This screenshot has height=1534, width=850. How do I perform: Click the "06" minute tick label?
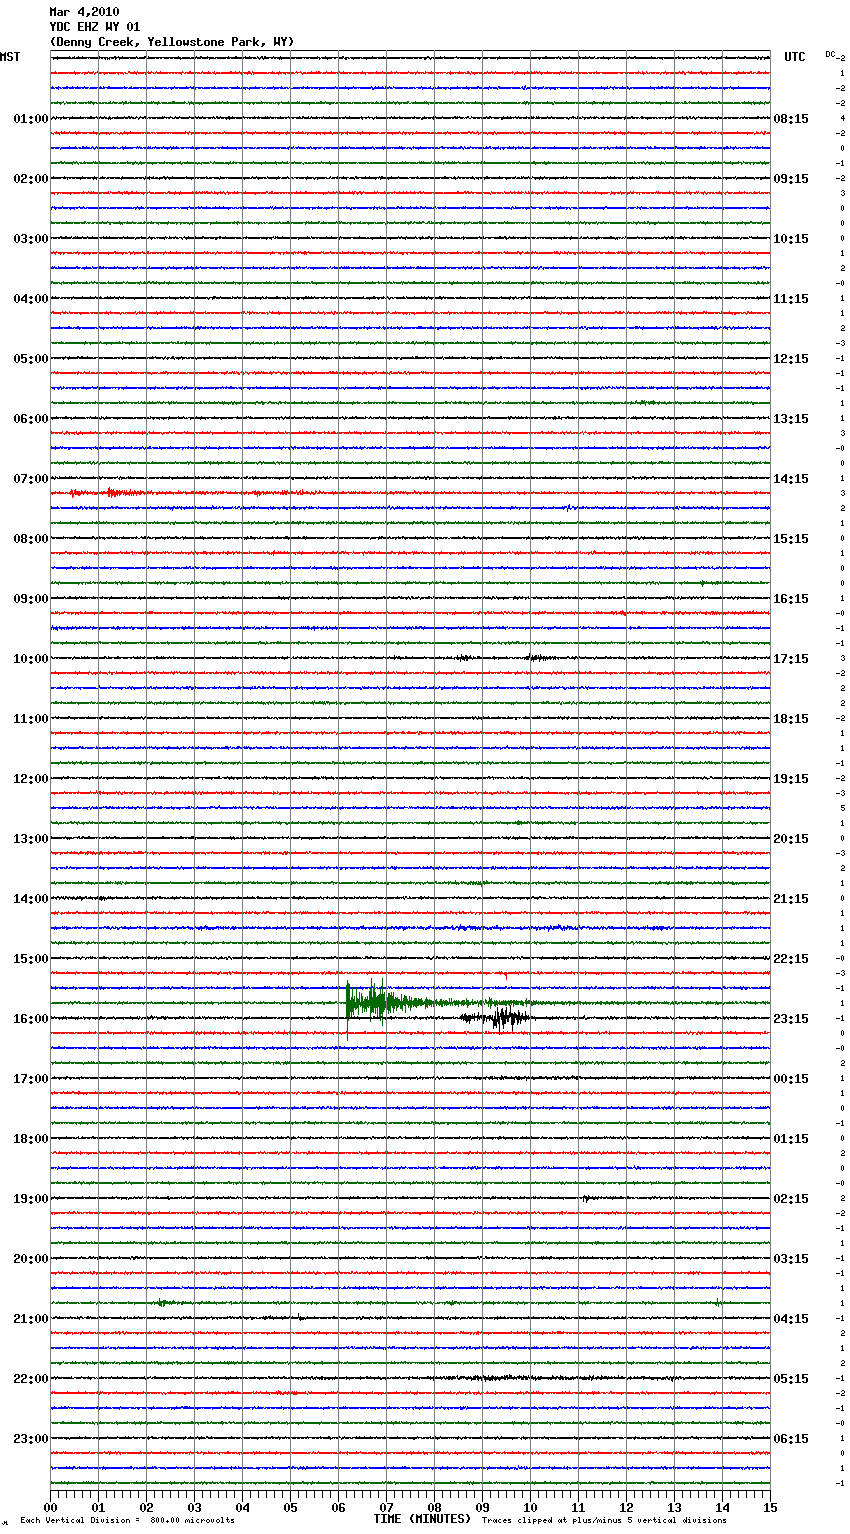tap(338, 1507)
